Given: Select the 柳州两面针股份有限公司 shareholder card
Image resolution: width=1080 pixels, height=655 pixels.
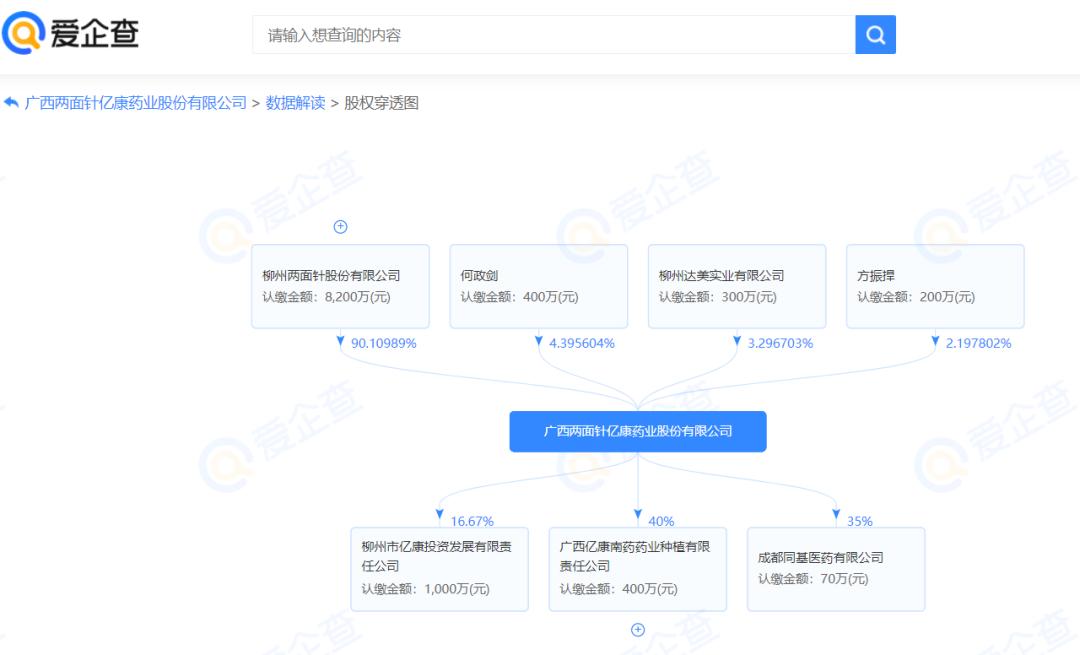Looking at the screenshot, I should coord(340,286).
